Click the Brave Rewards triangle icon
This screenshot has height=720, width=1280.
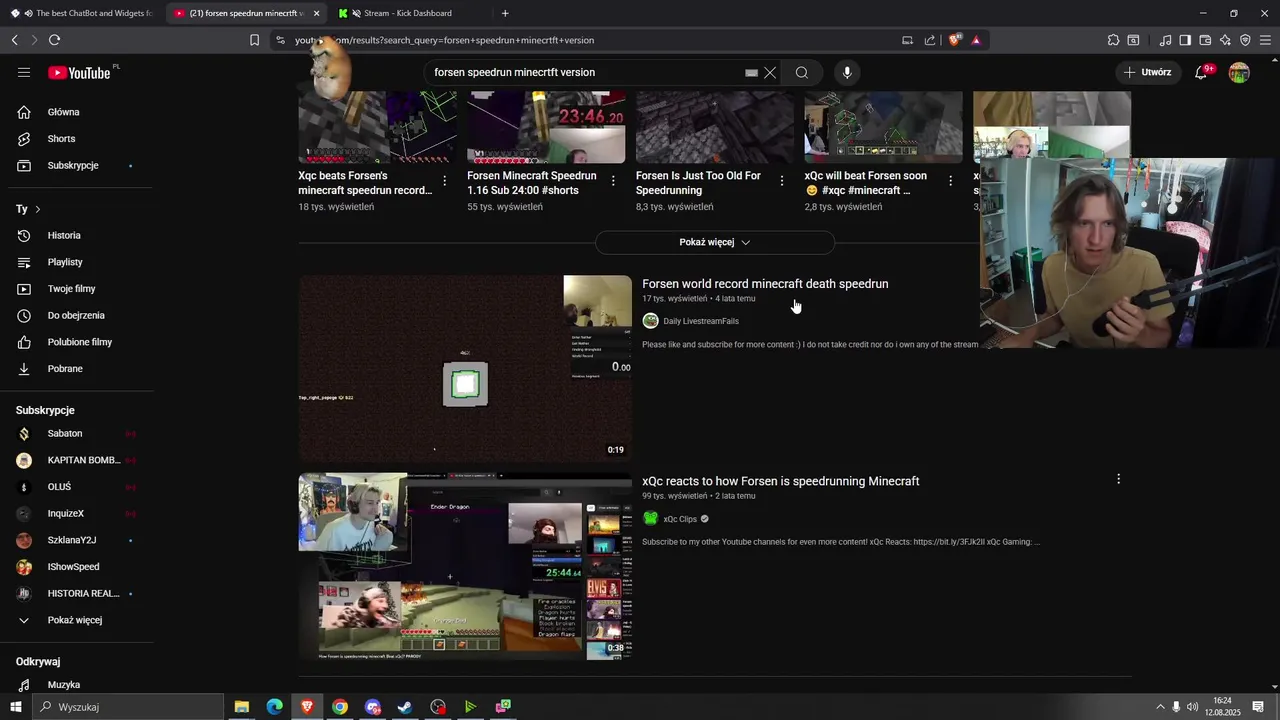tap(976, 40)
